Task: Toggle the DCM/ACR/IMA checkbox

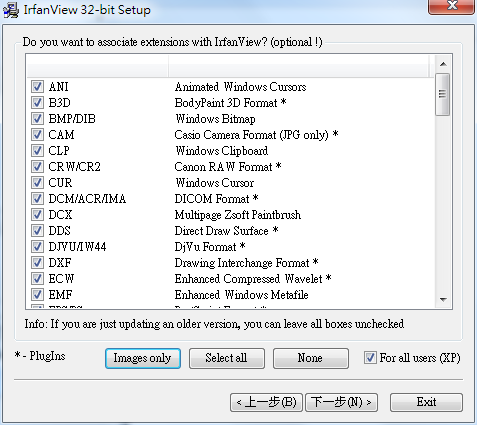Action: point(37,199)
